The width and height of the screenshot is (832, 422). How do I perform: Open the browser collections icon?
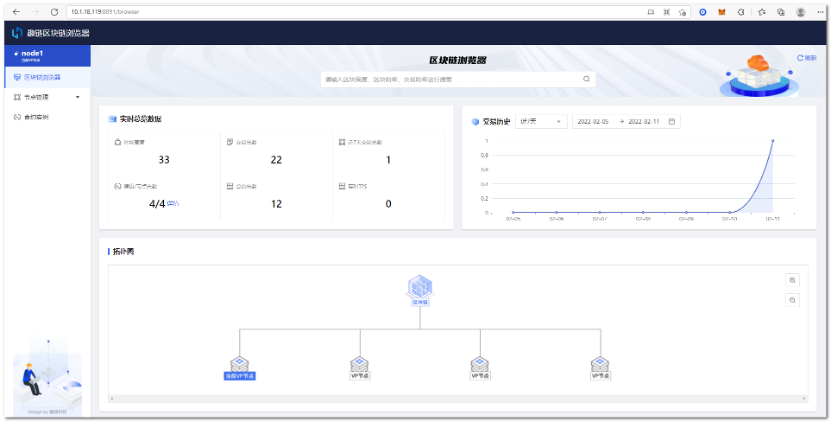781,12
